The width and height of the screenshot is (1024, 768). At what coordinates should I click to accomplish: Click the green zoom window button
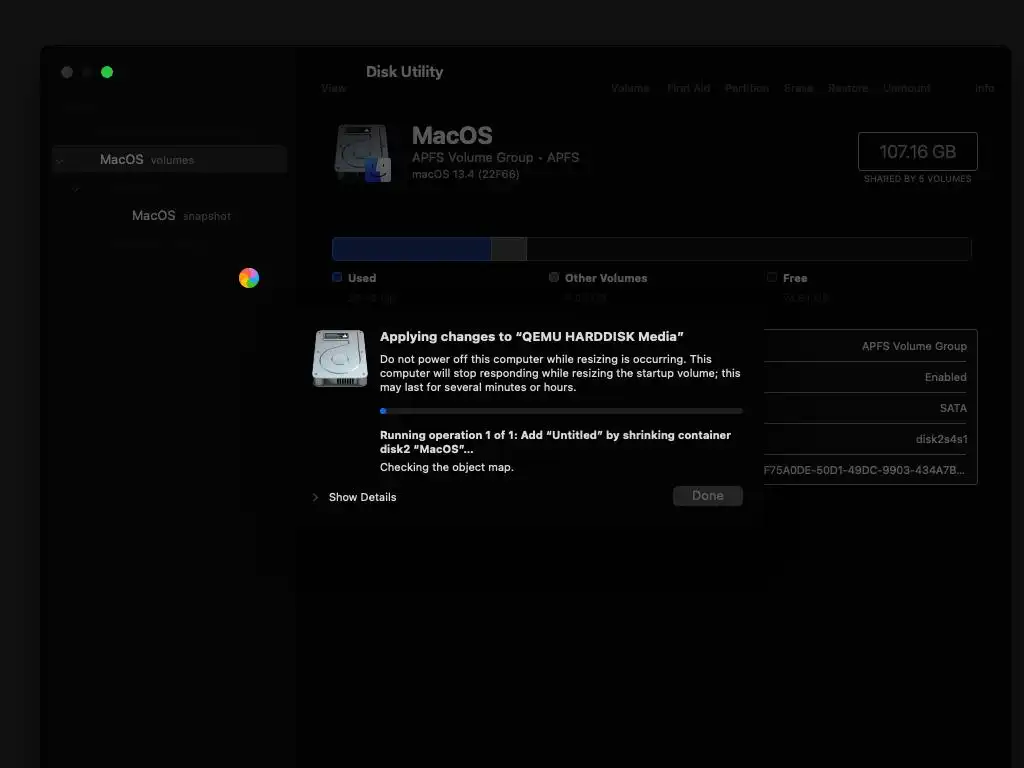pyautogui.click(x=107, y=72)
